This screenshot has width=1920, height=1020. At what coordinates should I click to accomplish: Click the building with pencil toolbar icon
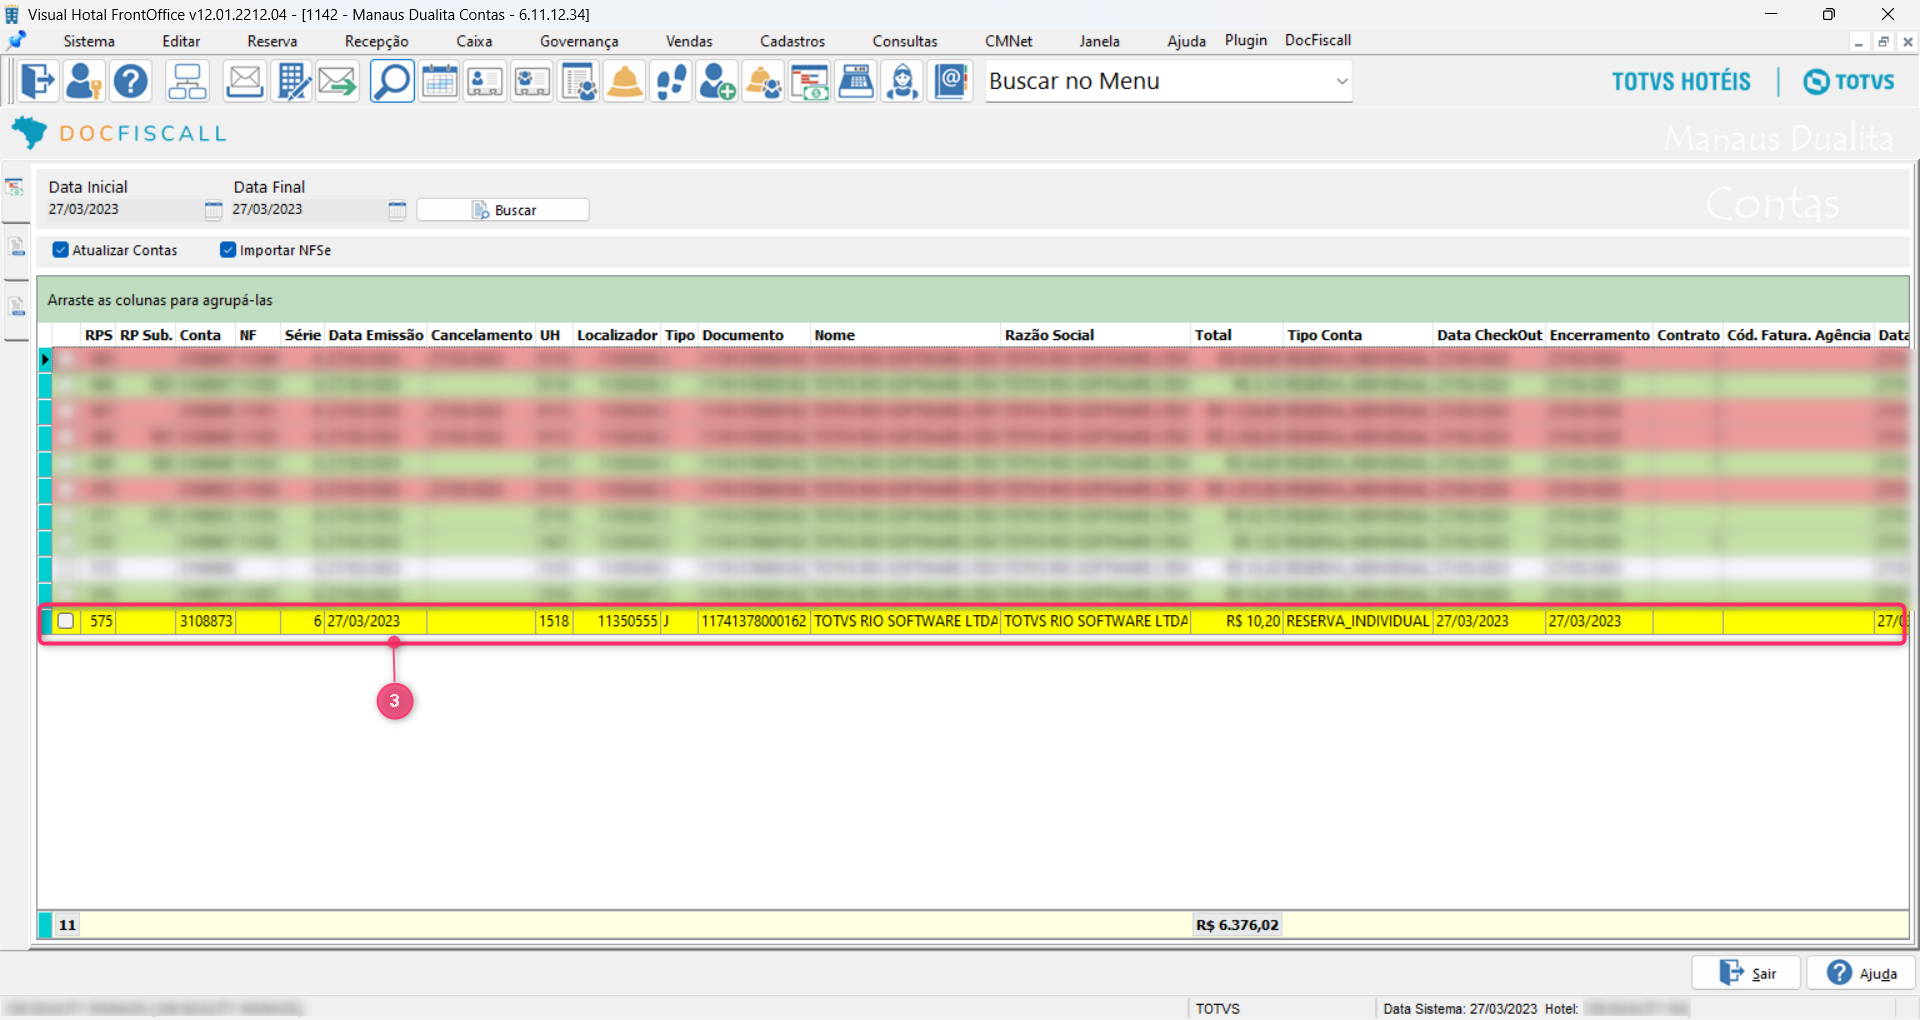click(x=291, y=81)
